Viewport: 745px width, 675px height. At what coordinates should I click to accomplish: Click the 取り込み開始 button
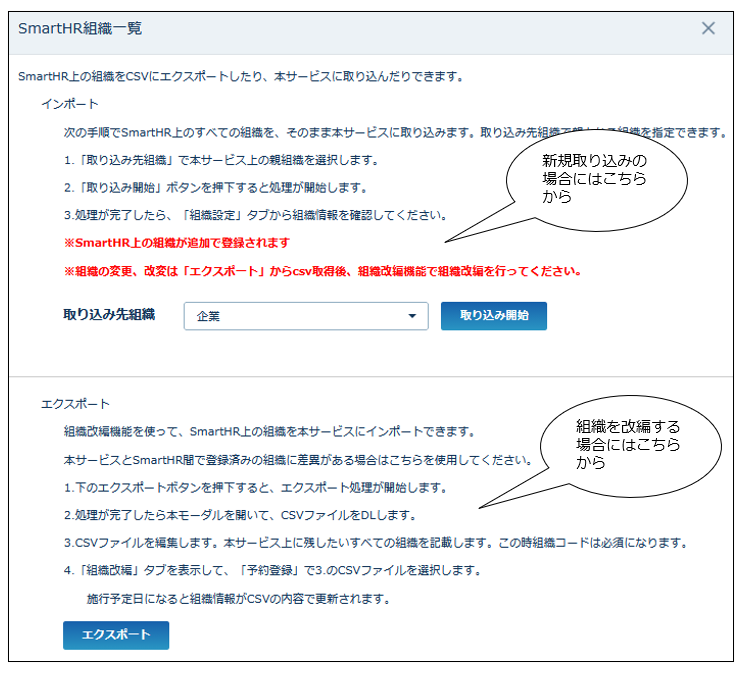point(494,316)
